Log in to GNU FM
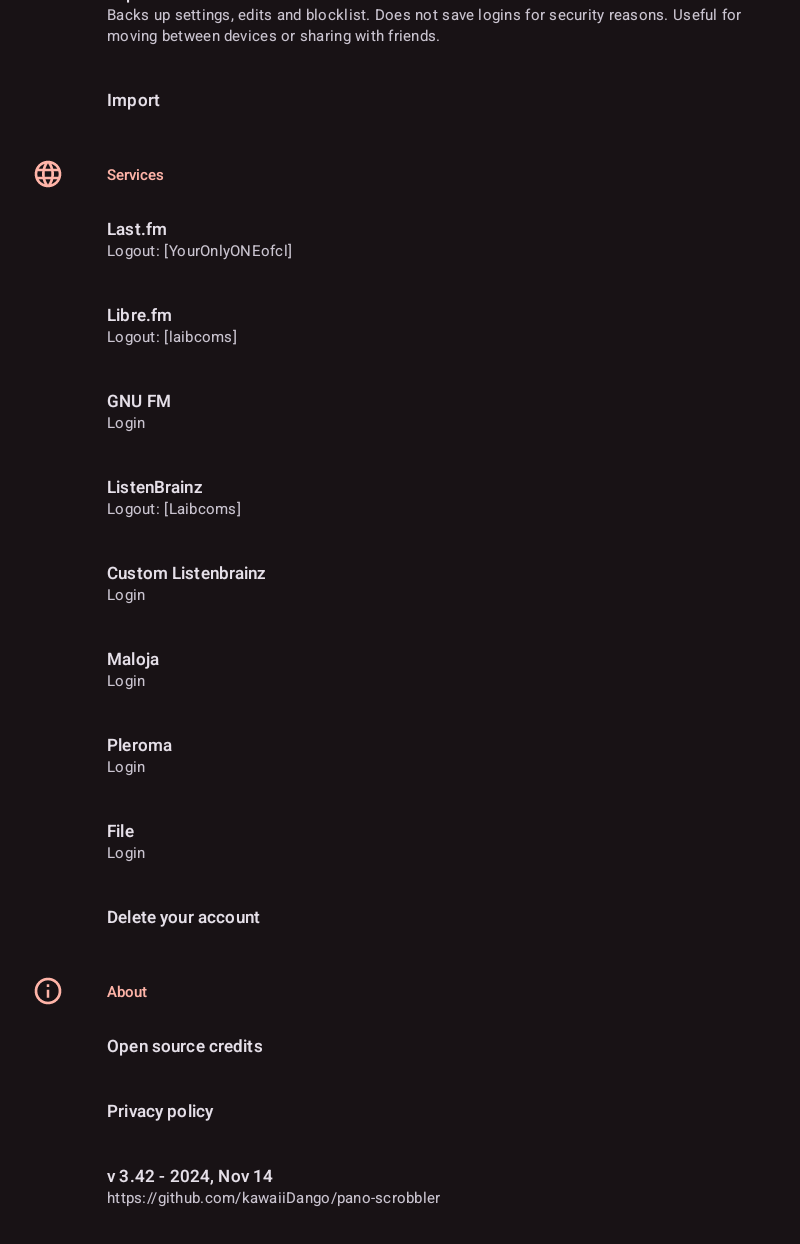 pos(126,423)
